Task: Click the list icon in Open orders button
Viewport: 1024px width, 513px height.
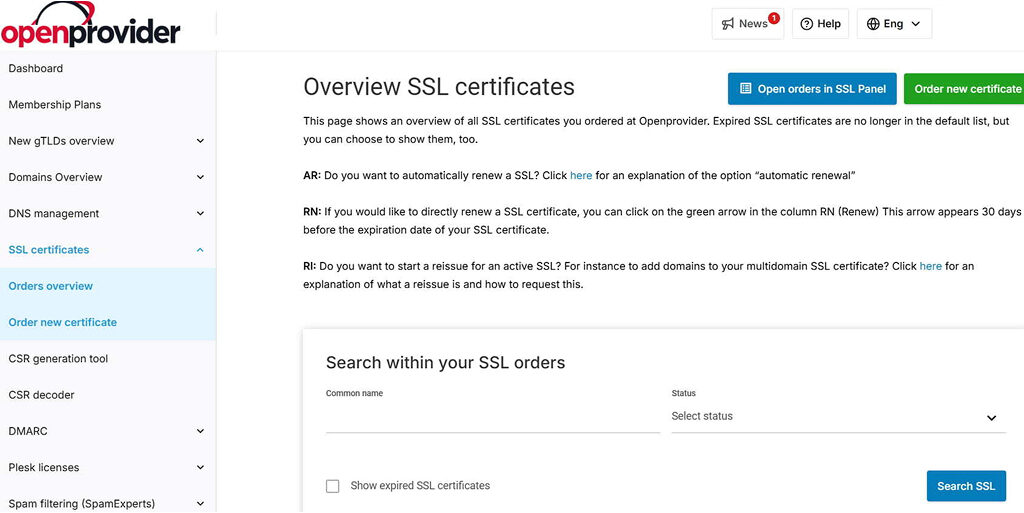Action: click(745, 89)
